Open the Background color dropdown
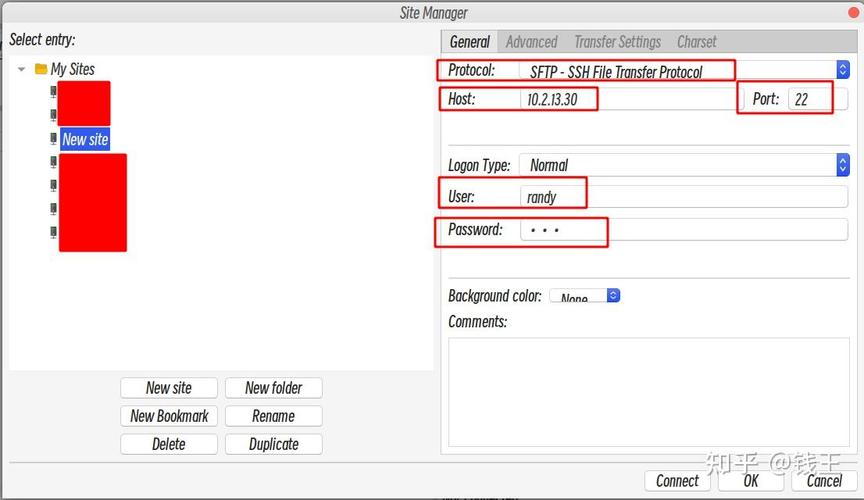 click(x=613, y=295)
